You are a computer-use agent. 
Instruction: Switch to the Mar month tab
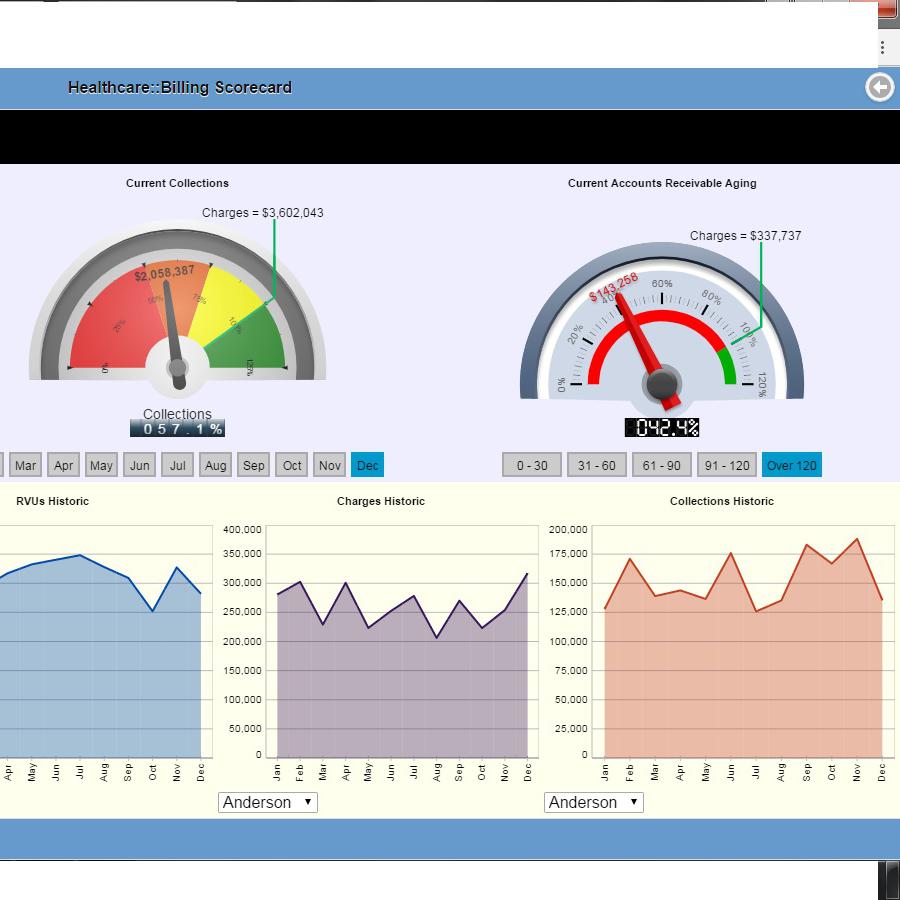(x=25, y=465)
